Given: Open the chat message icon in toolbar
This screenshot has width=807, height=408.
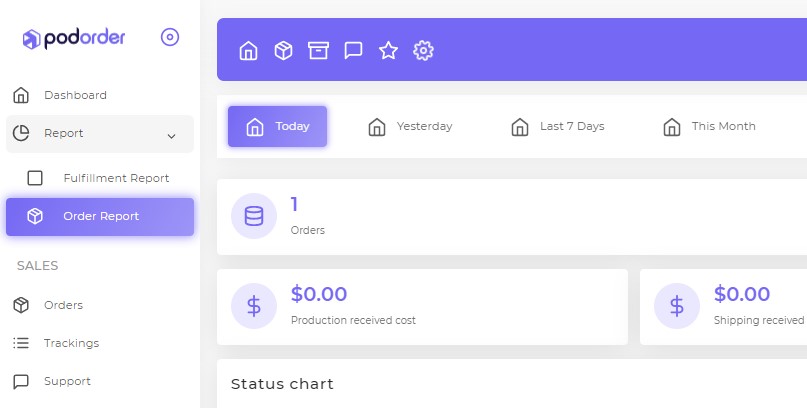Looking at the screenshot, I should 353,50.
